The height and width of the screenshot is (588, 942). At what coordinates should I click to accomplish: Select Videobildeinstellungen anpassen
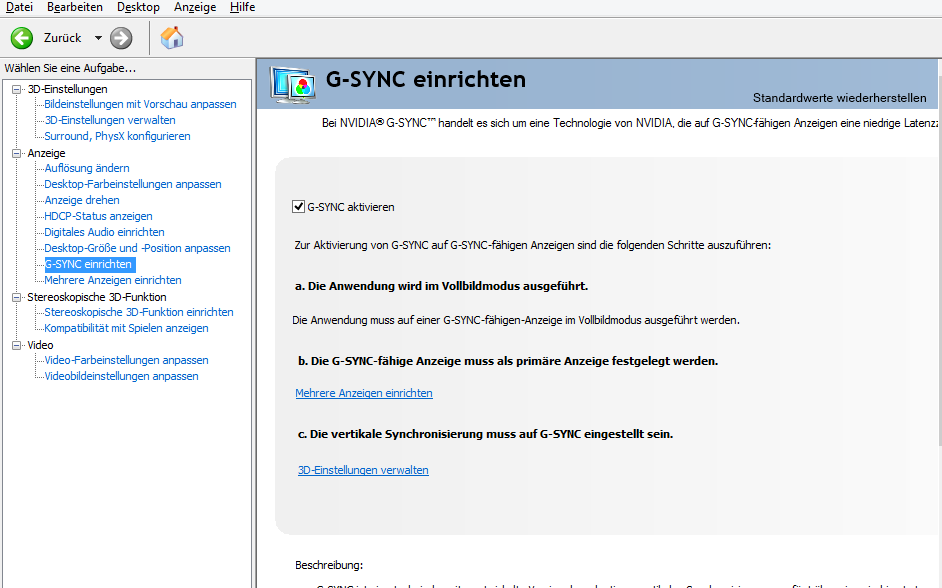pos(121,376)
